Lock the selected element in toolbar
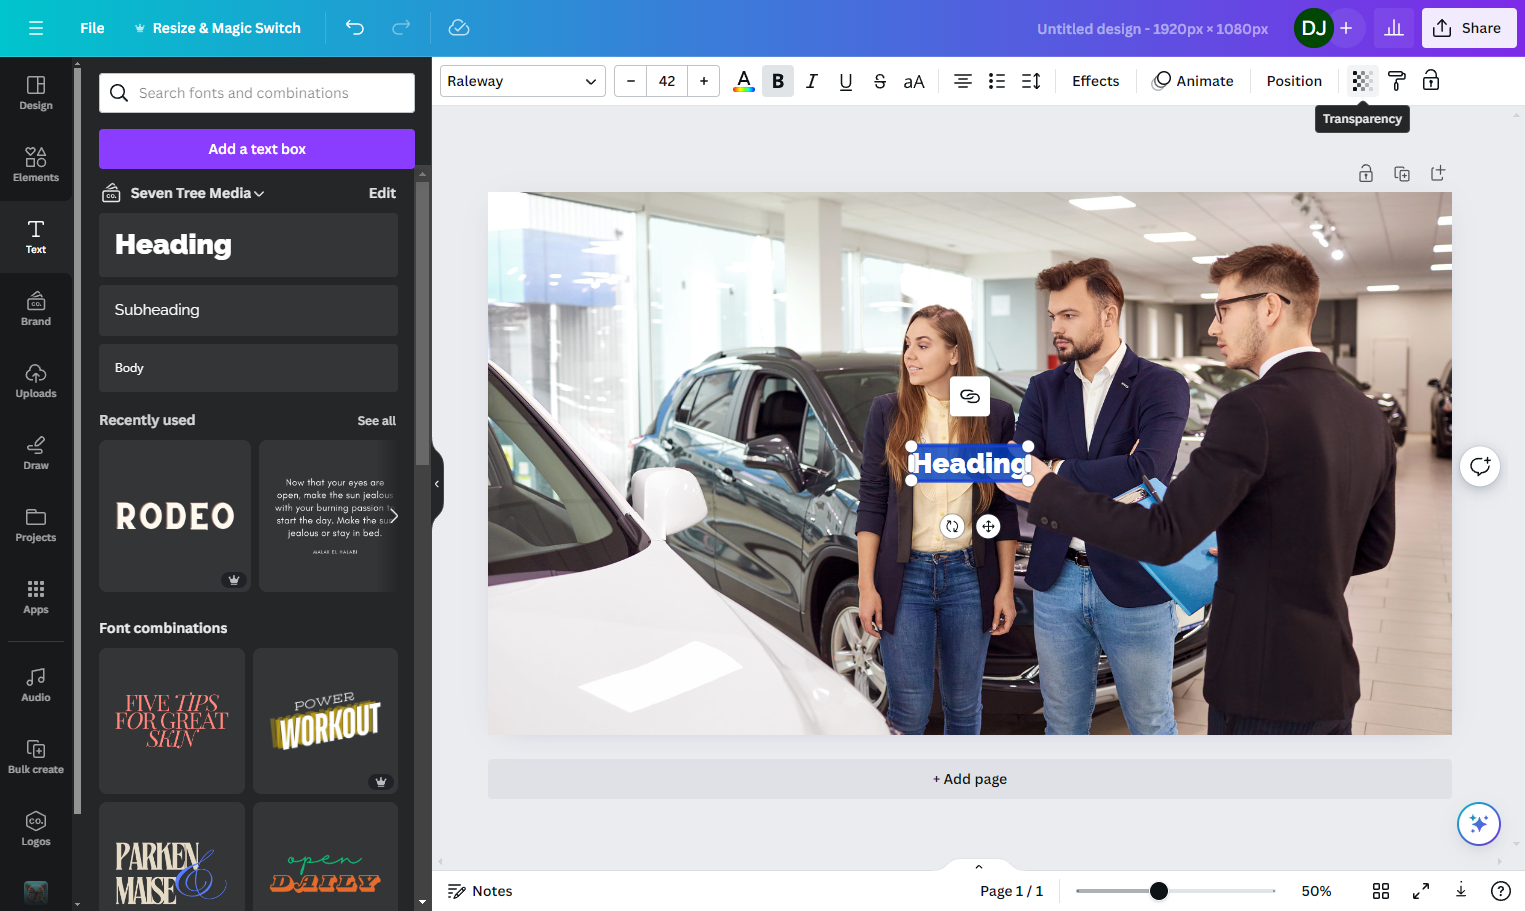Image resolution: width=1525 pixels, height=911 pixels. [1431, 81]
